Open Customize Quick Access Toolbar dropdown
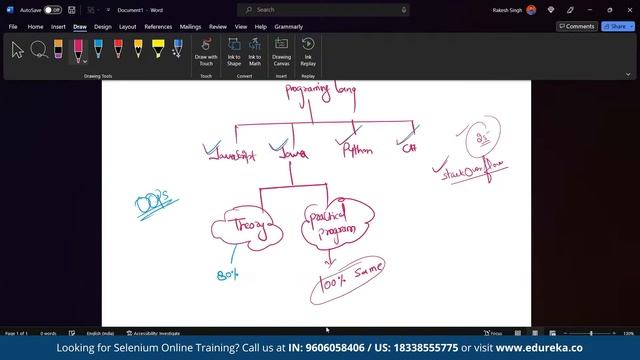640x360 pixels. pyautogui.click(x=108, y=10)
